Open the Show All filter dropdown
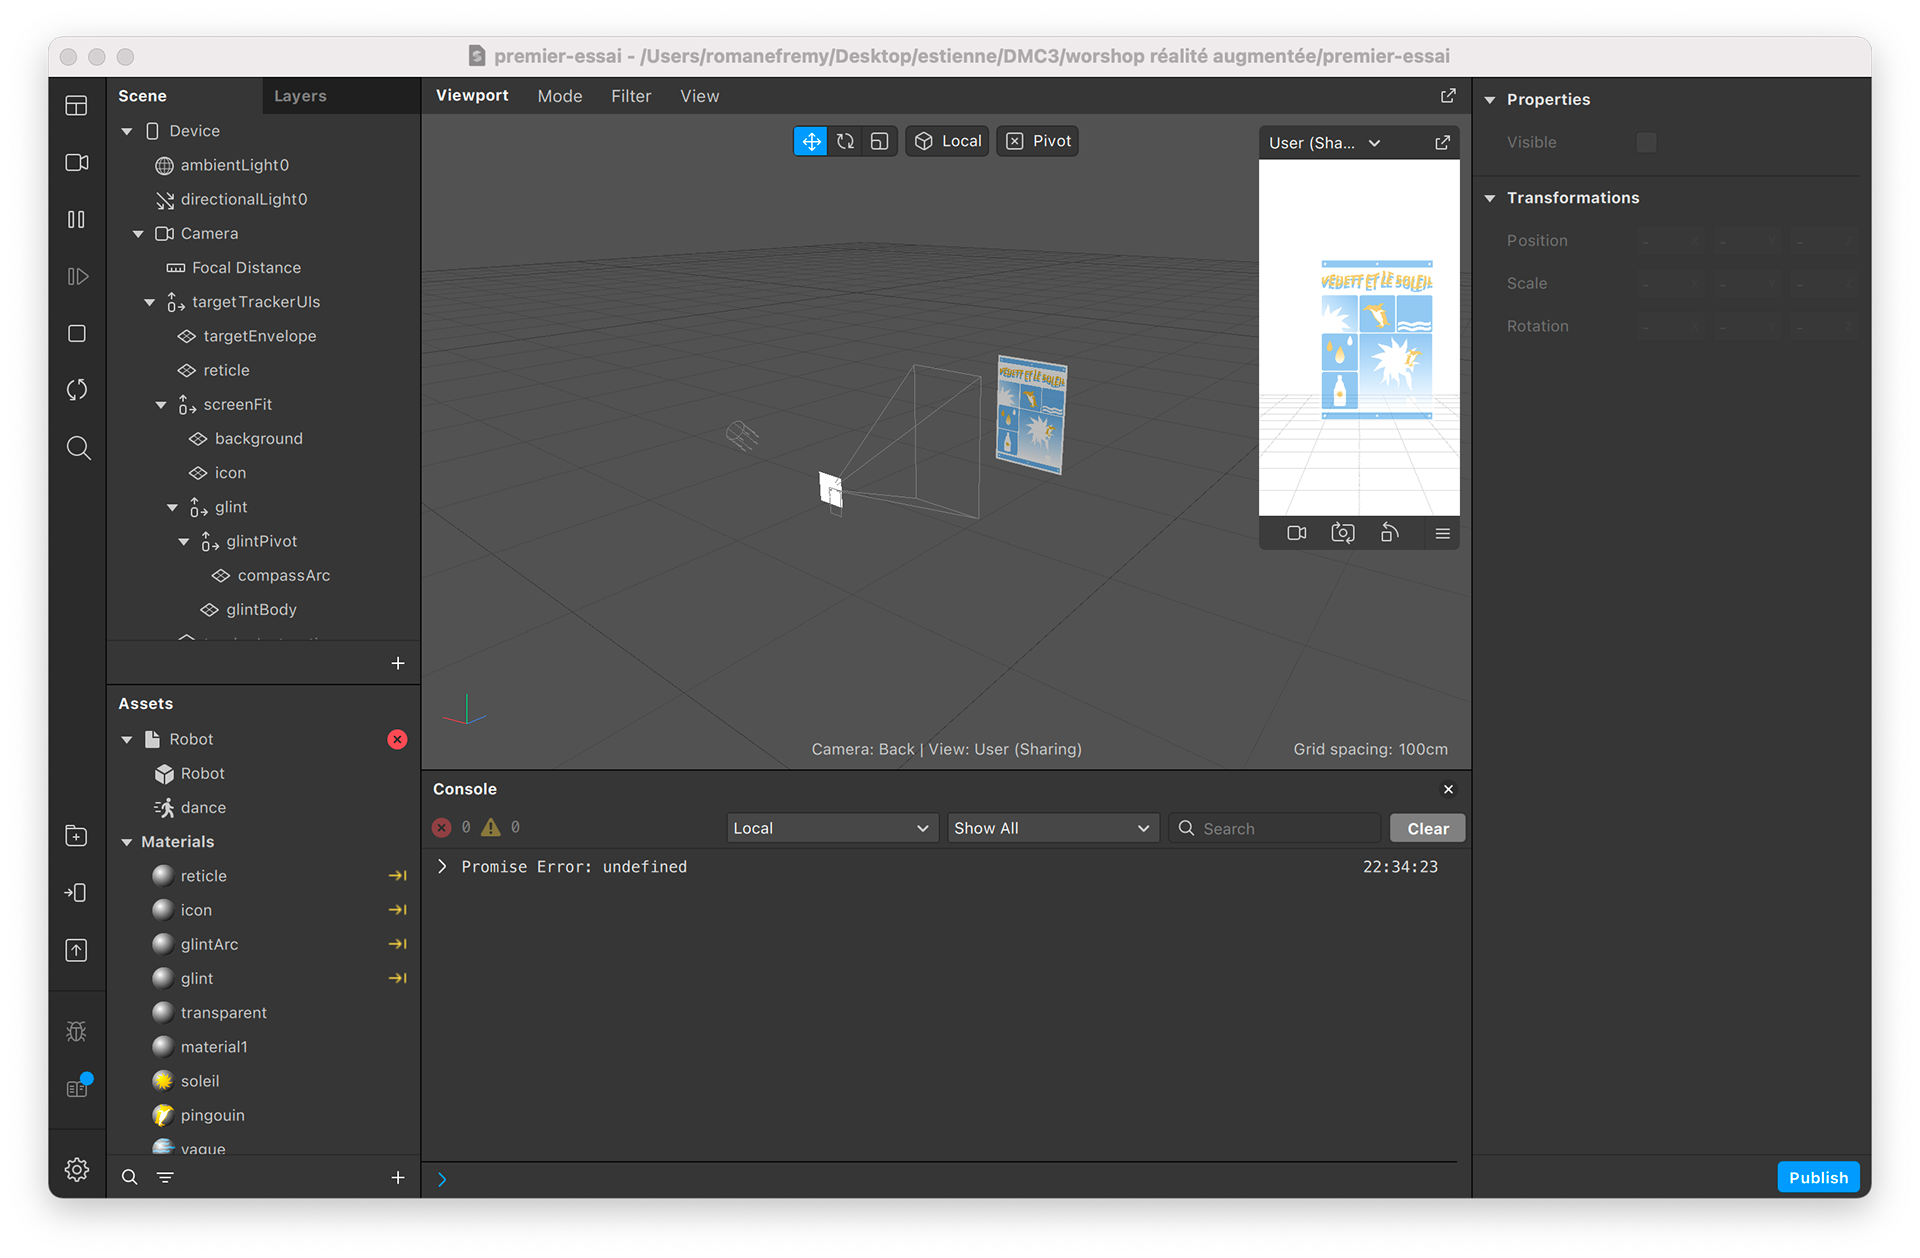 coord(1052,828)
